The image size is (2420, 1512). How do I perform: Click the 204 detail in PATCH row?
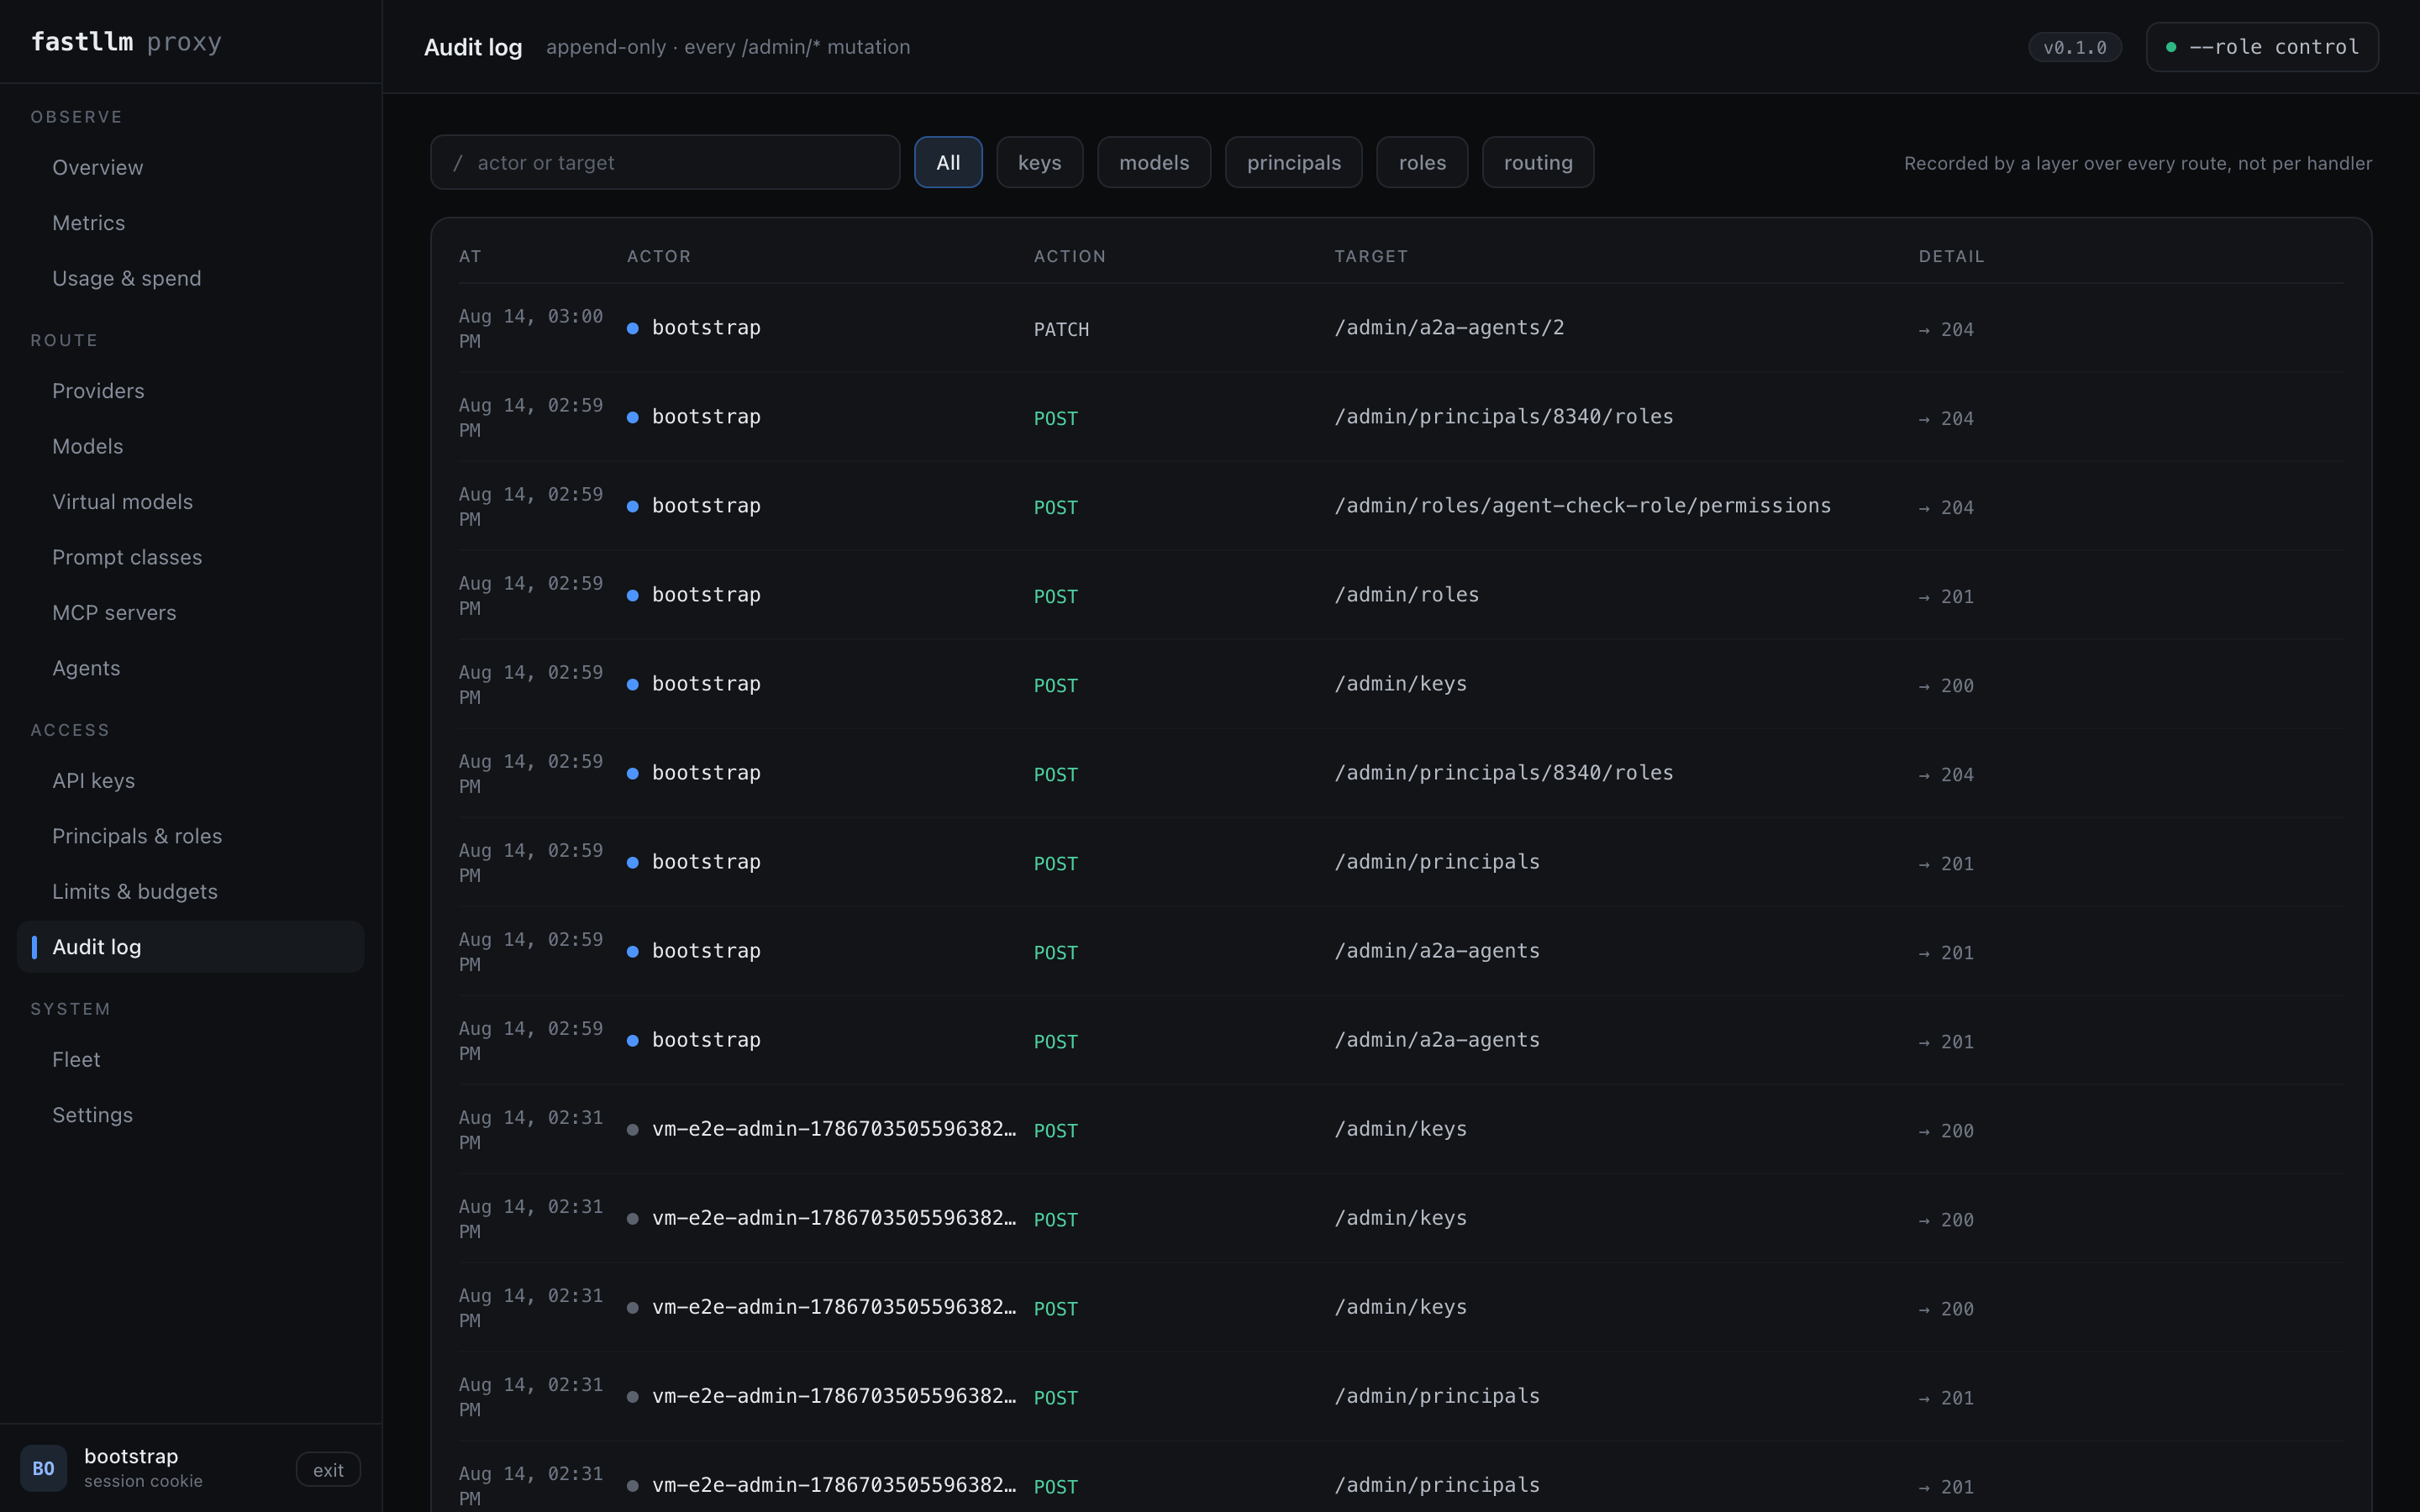pos(1946,330)
